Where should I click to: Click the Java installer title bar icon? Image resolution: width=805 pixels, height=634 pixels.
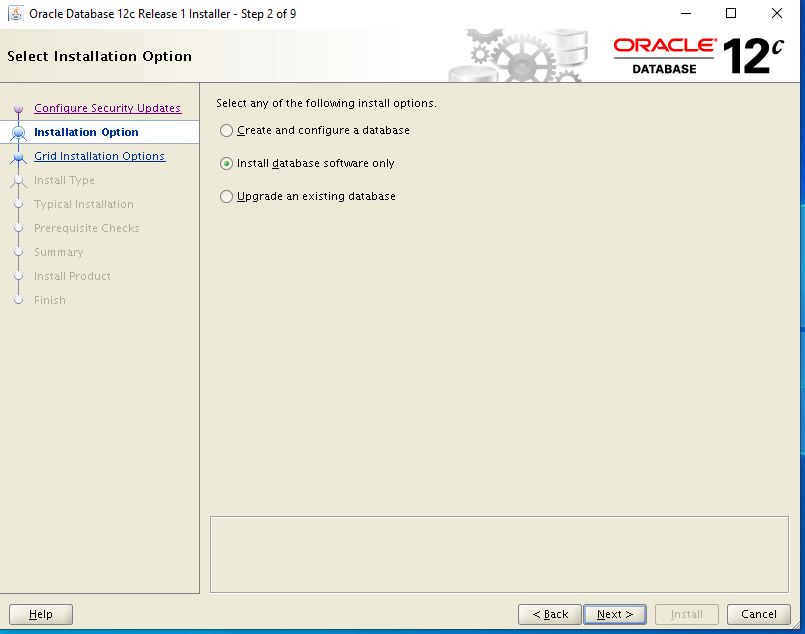pyautogui.click(x=15, y=13)
